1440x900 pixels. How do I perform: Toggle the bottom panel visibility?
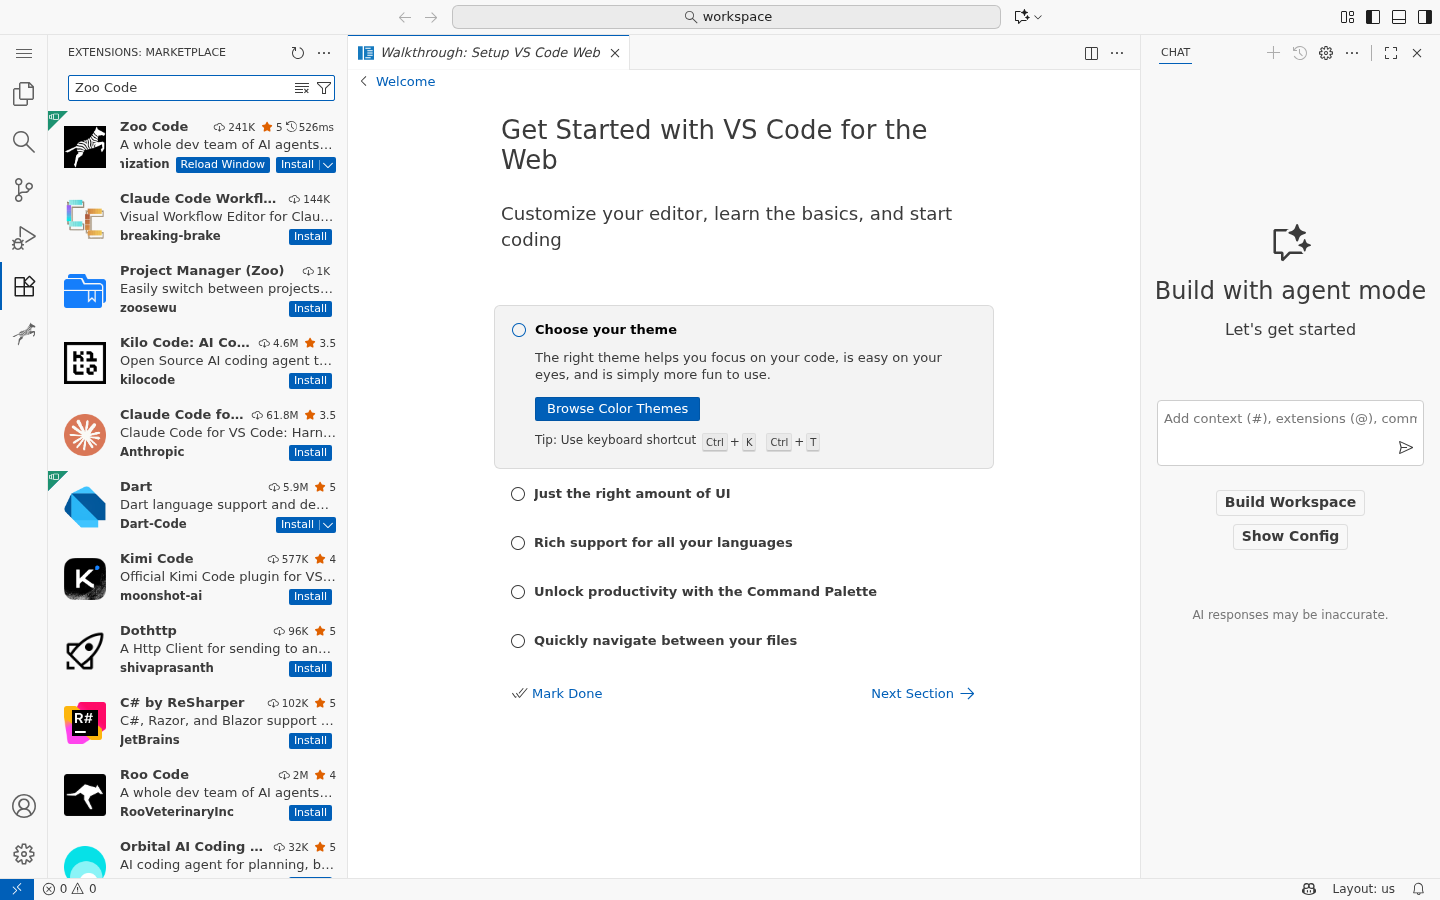[1399, 17]
